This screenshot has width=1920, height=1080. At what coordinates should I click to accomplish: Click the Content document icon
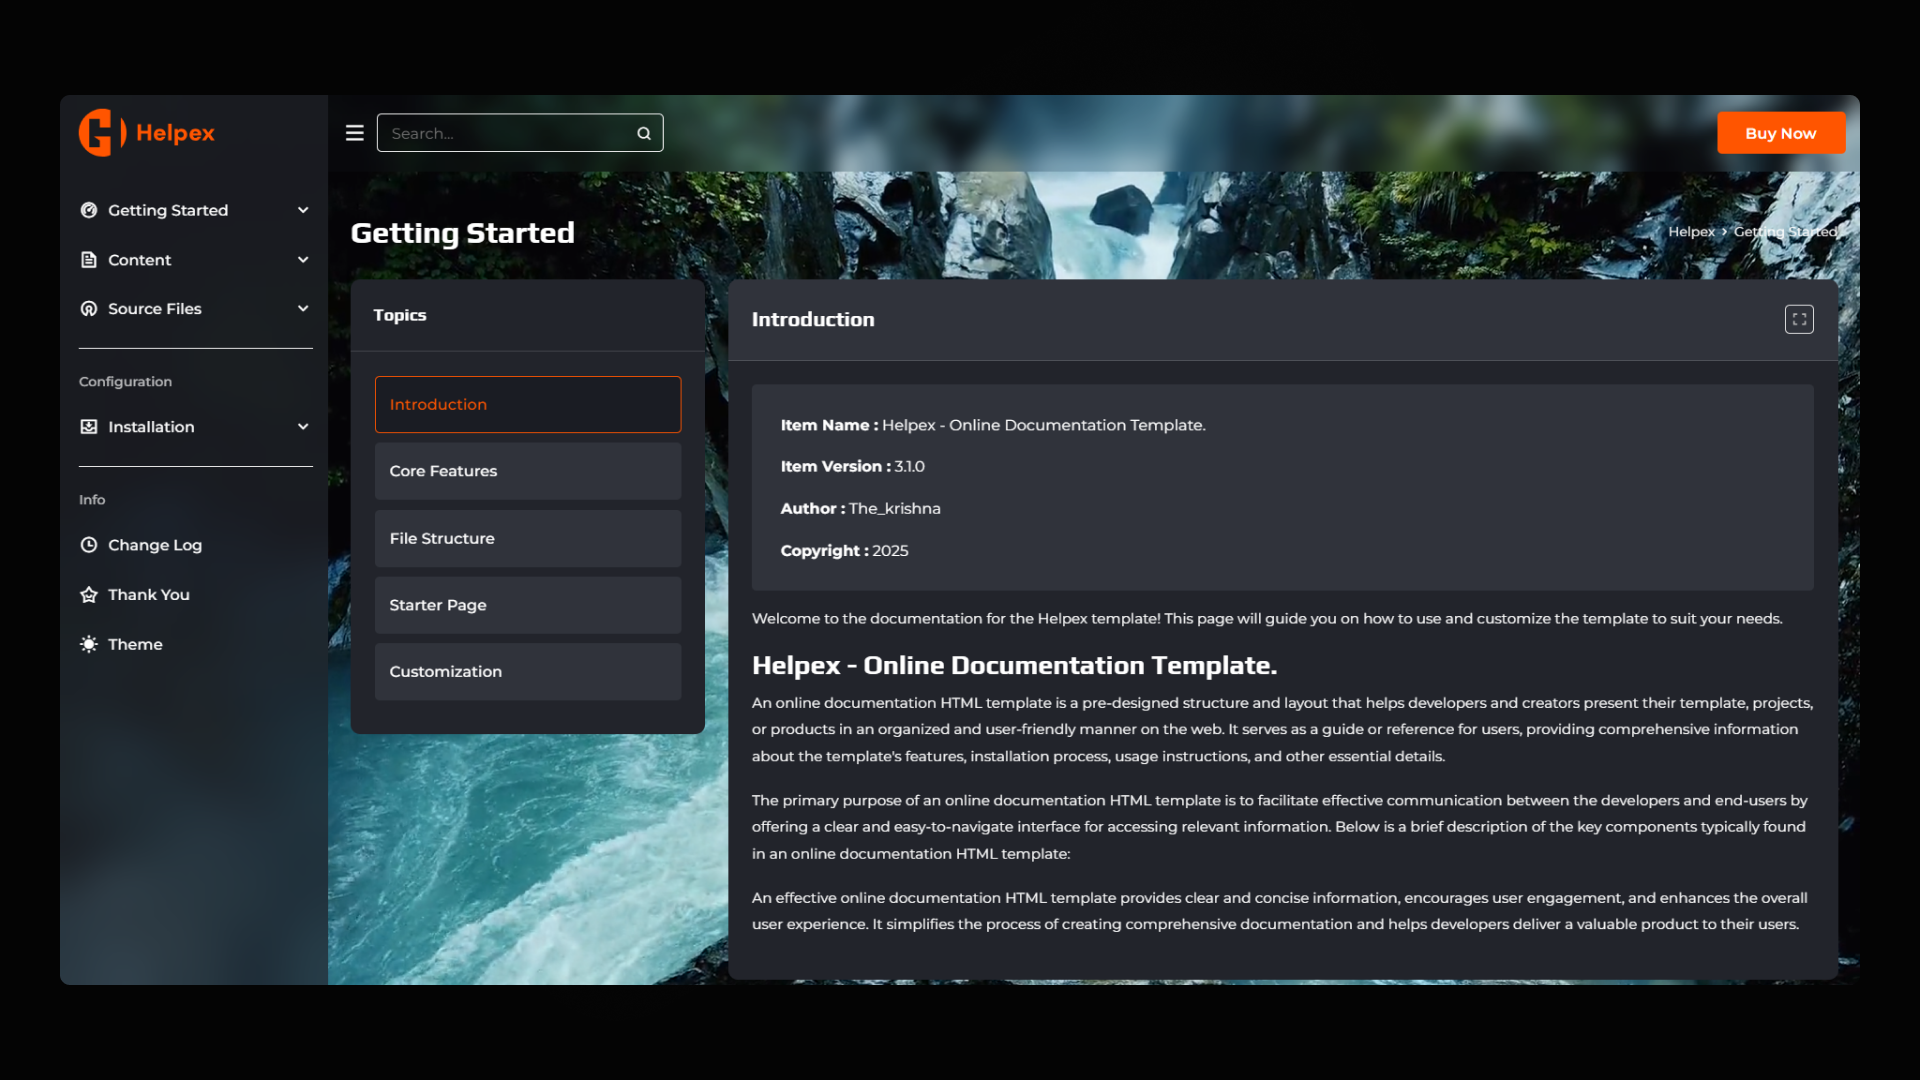(x=89, y=260)
